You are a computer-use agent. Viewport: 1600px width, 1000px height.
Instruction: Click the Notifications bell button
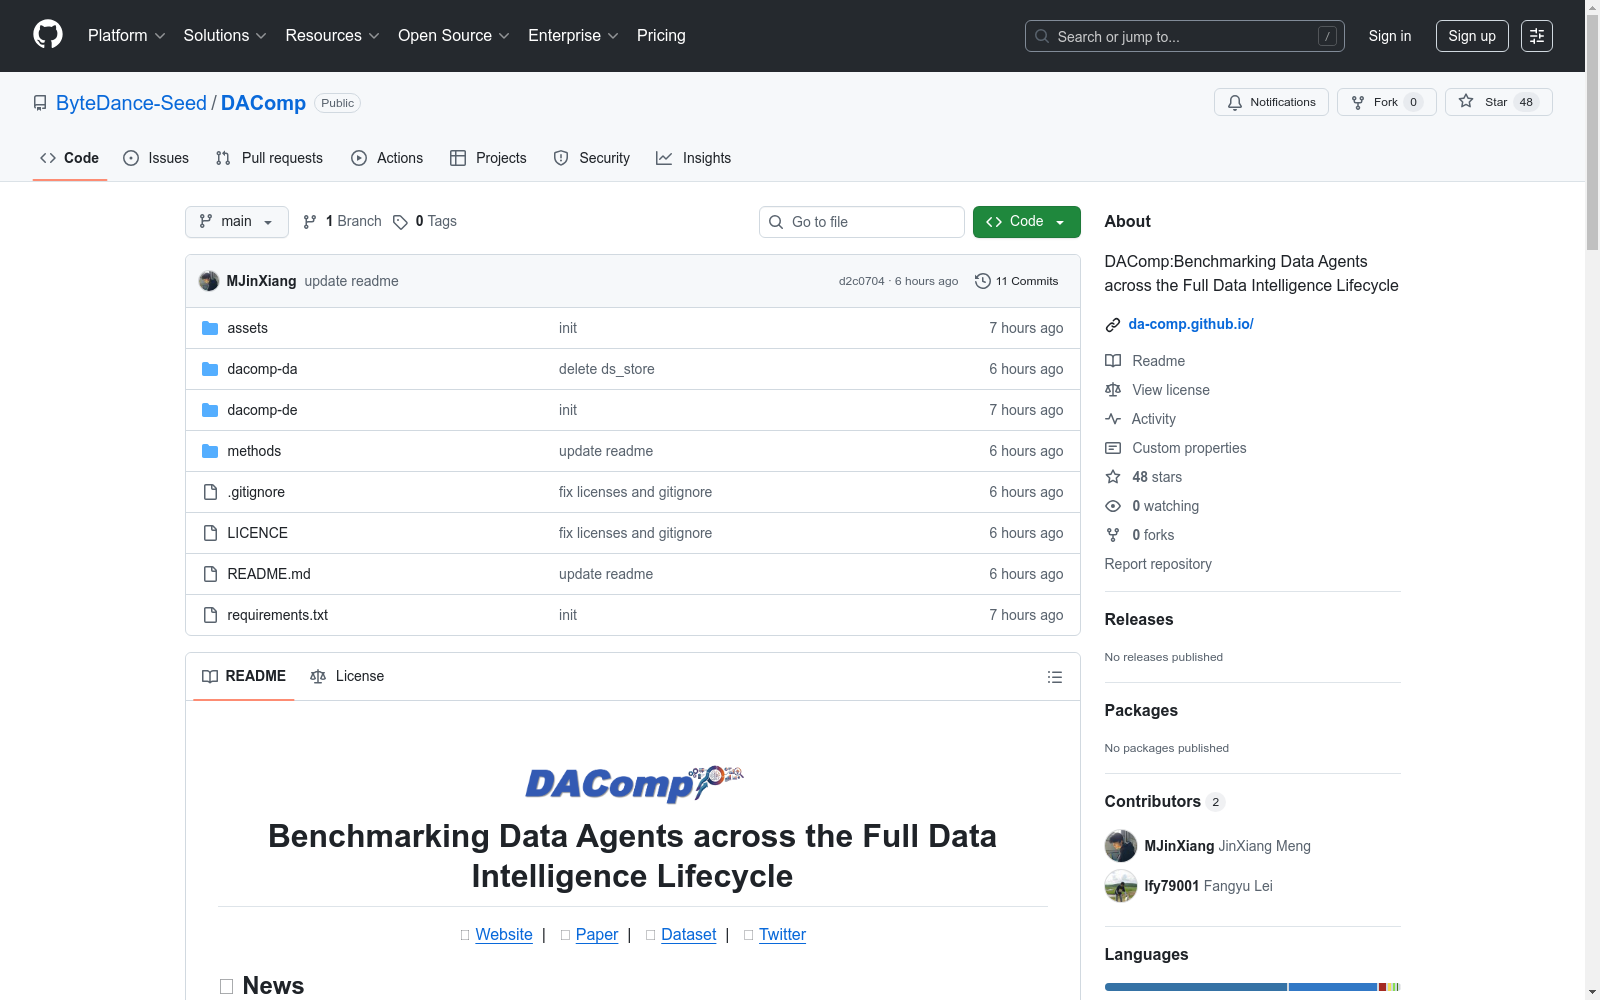tap(1271, 102)
